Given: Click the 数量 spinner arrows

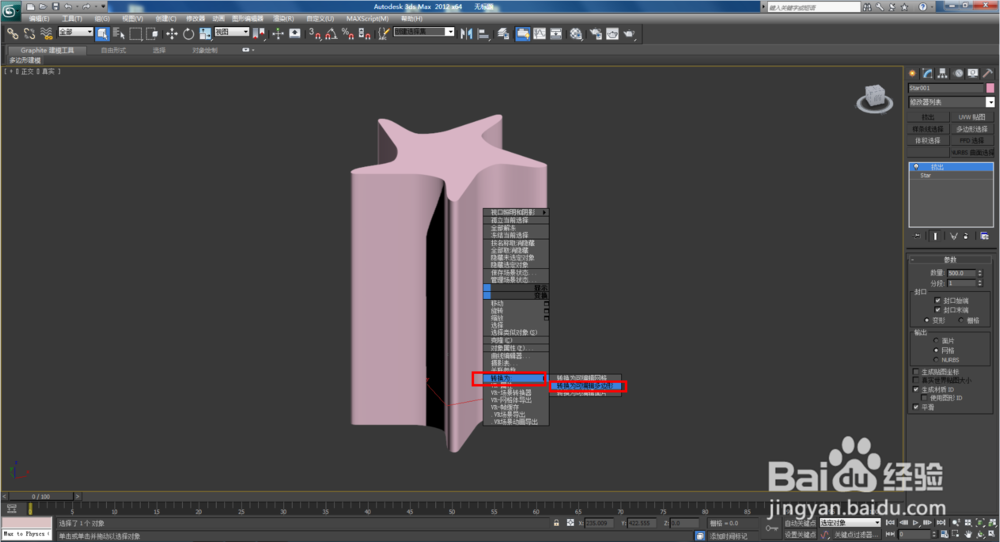Looking at the screenshot, I should point(980,273).
